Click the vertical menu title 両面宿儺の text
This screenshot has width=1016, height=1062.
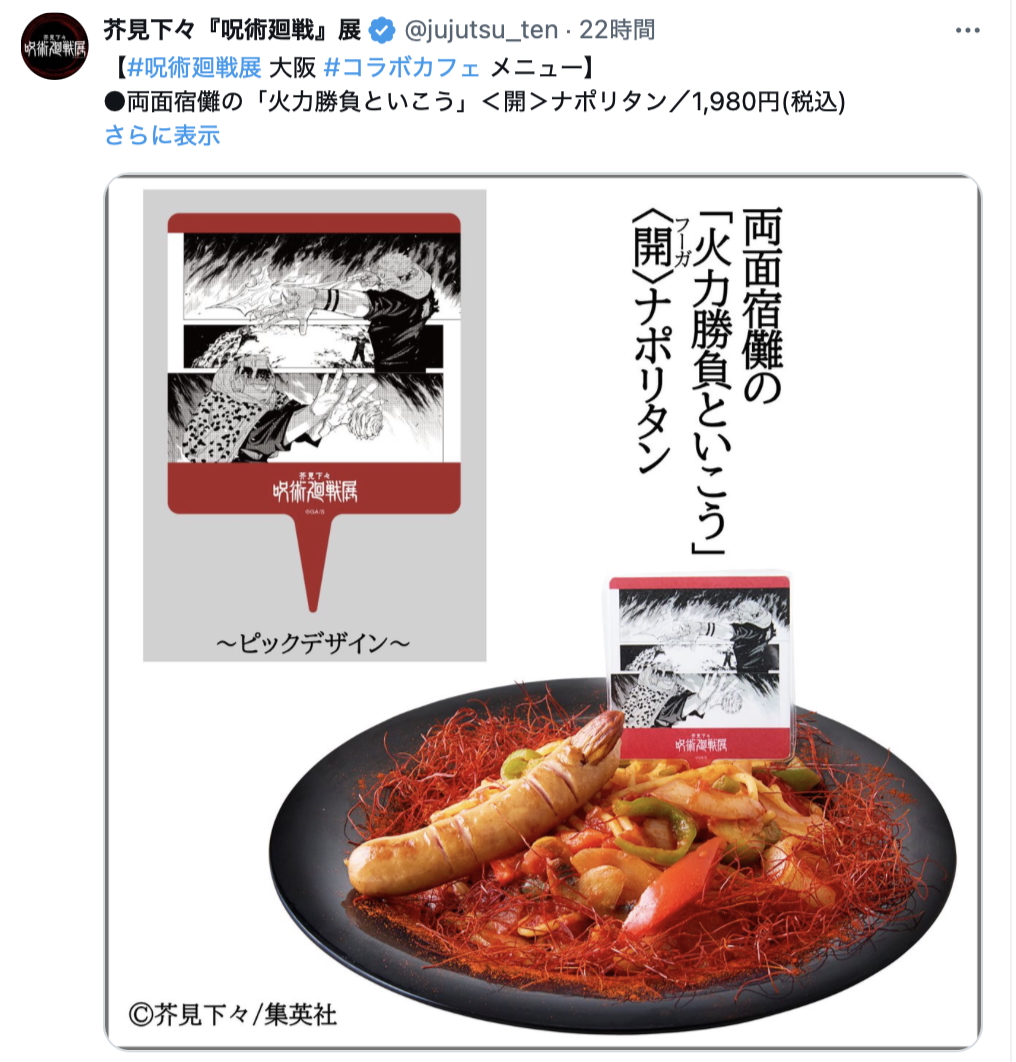763,305
